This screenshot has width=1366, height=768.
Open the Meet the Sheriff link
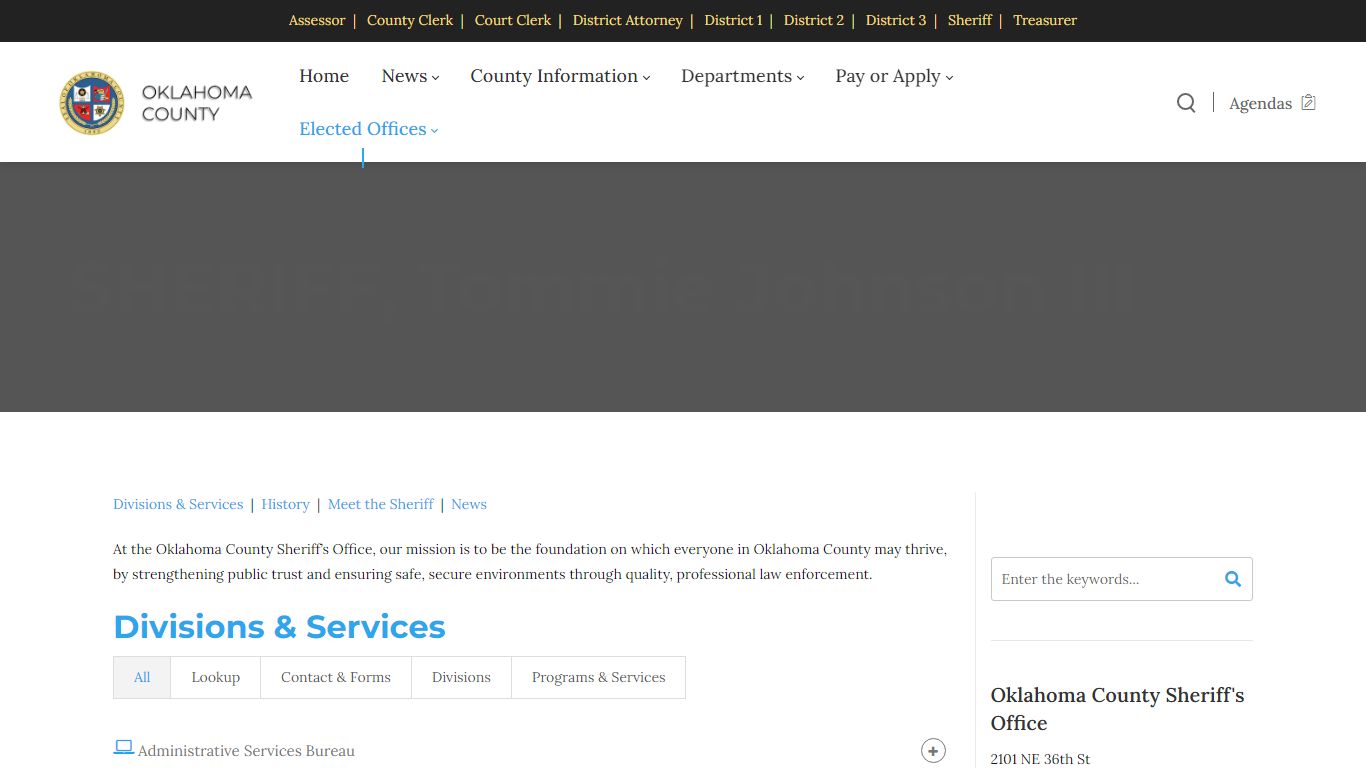tap(381, 504)
